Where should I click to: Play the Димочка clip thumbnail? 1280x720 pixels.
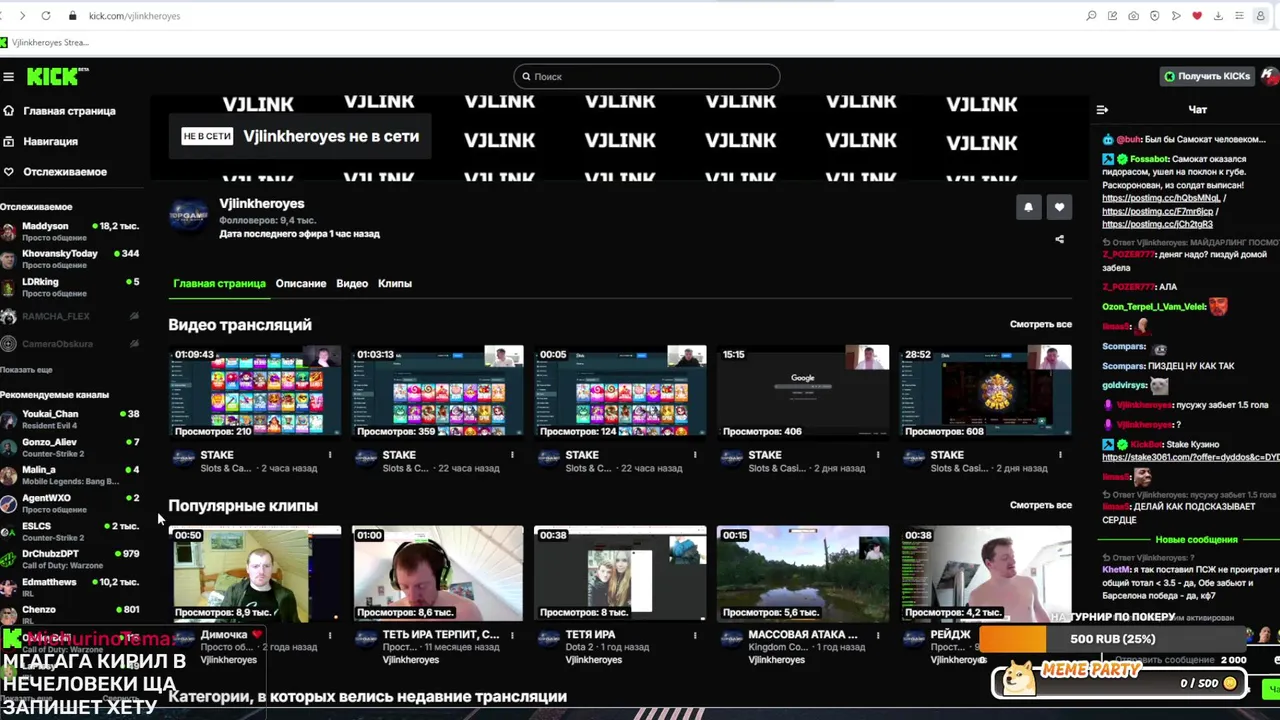pyautogui.click(x=255, y=573)
